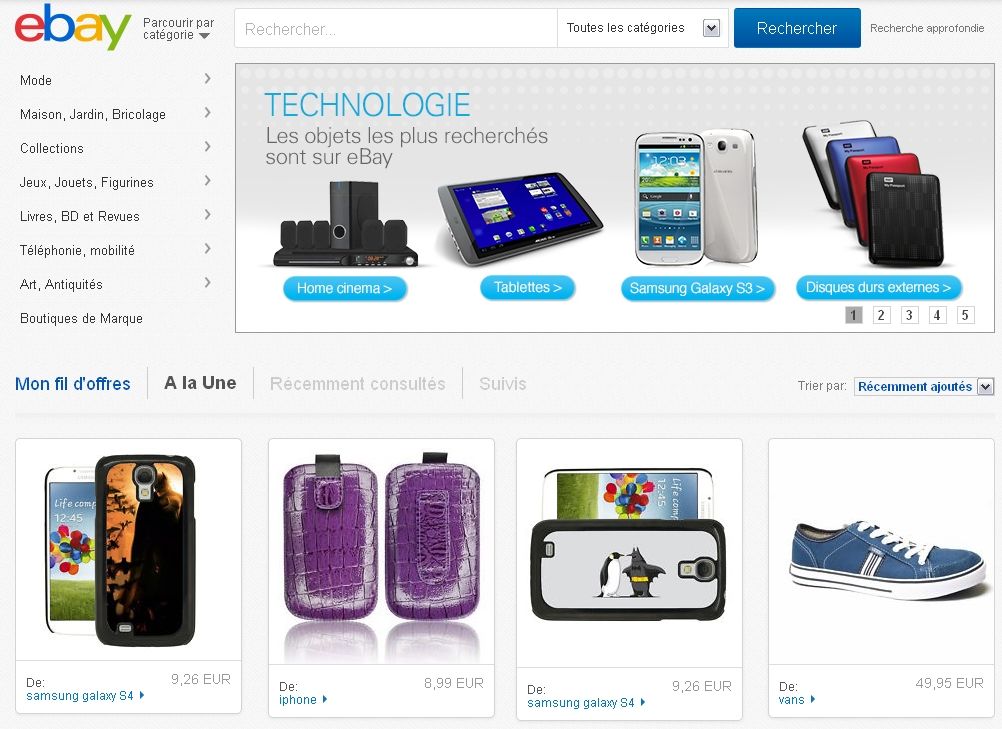Screen dimensions: 1002x729
Task: Click the Disques durs externes button
Action: (x=879, y=288)
